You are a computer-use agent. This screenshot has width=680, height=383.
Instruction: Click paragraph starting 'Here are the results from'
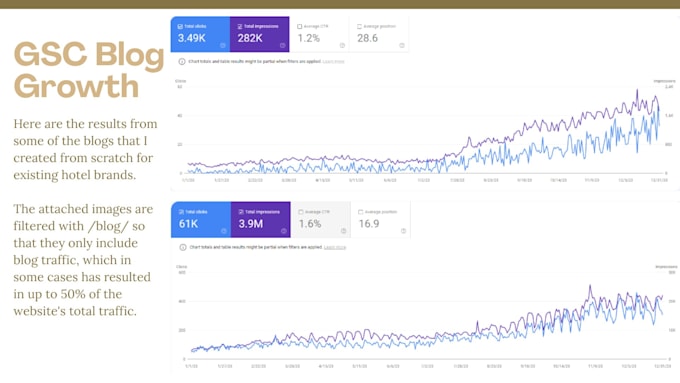85,149
